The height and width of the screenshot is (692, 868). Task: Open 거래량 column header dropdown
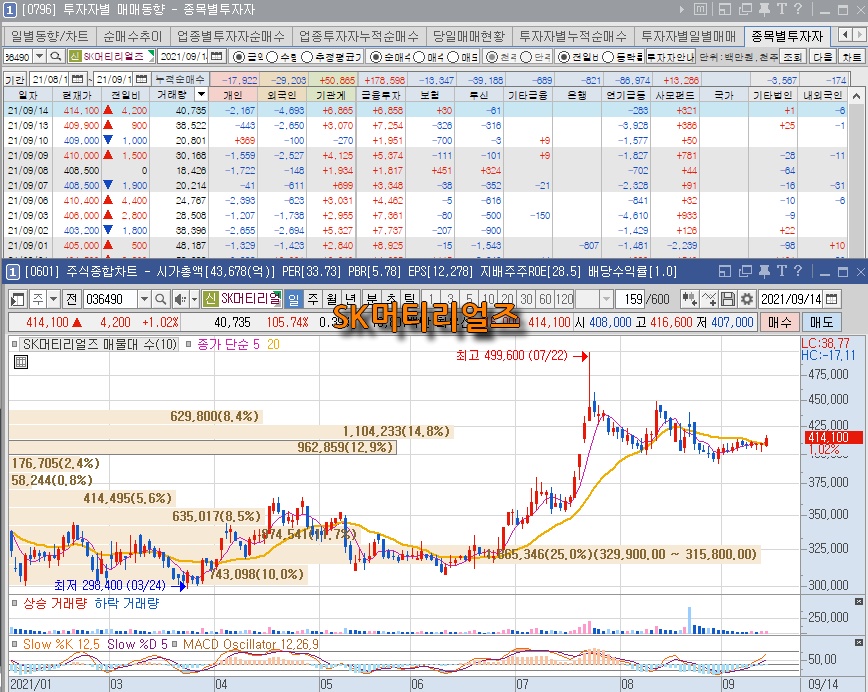click(201, 95)
